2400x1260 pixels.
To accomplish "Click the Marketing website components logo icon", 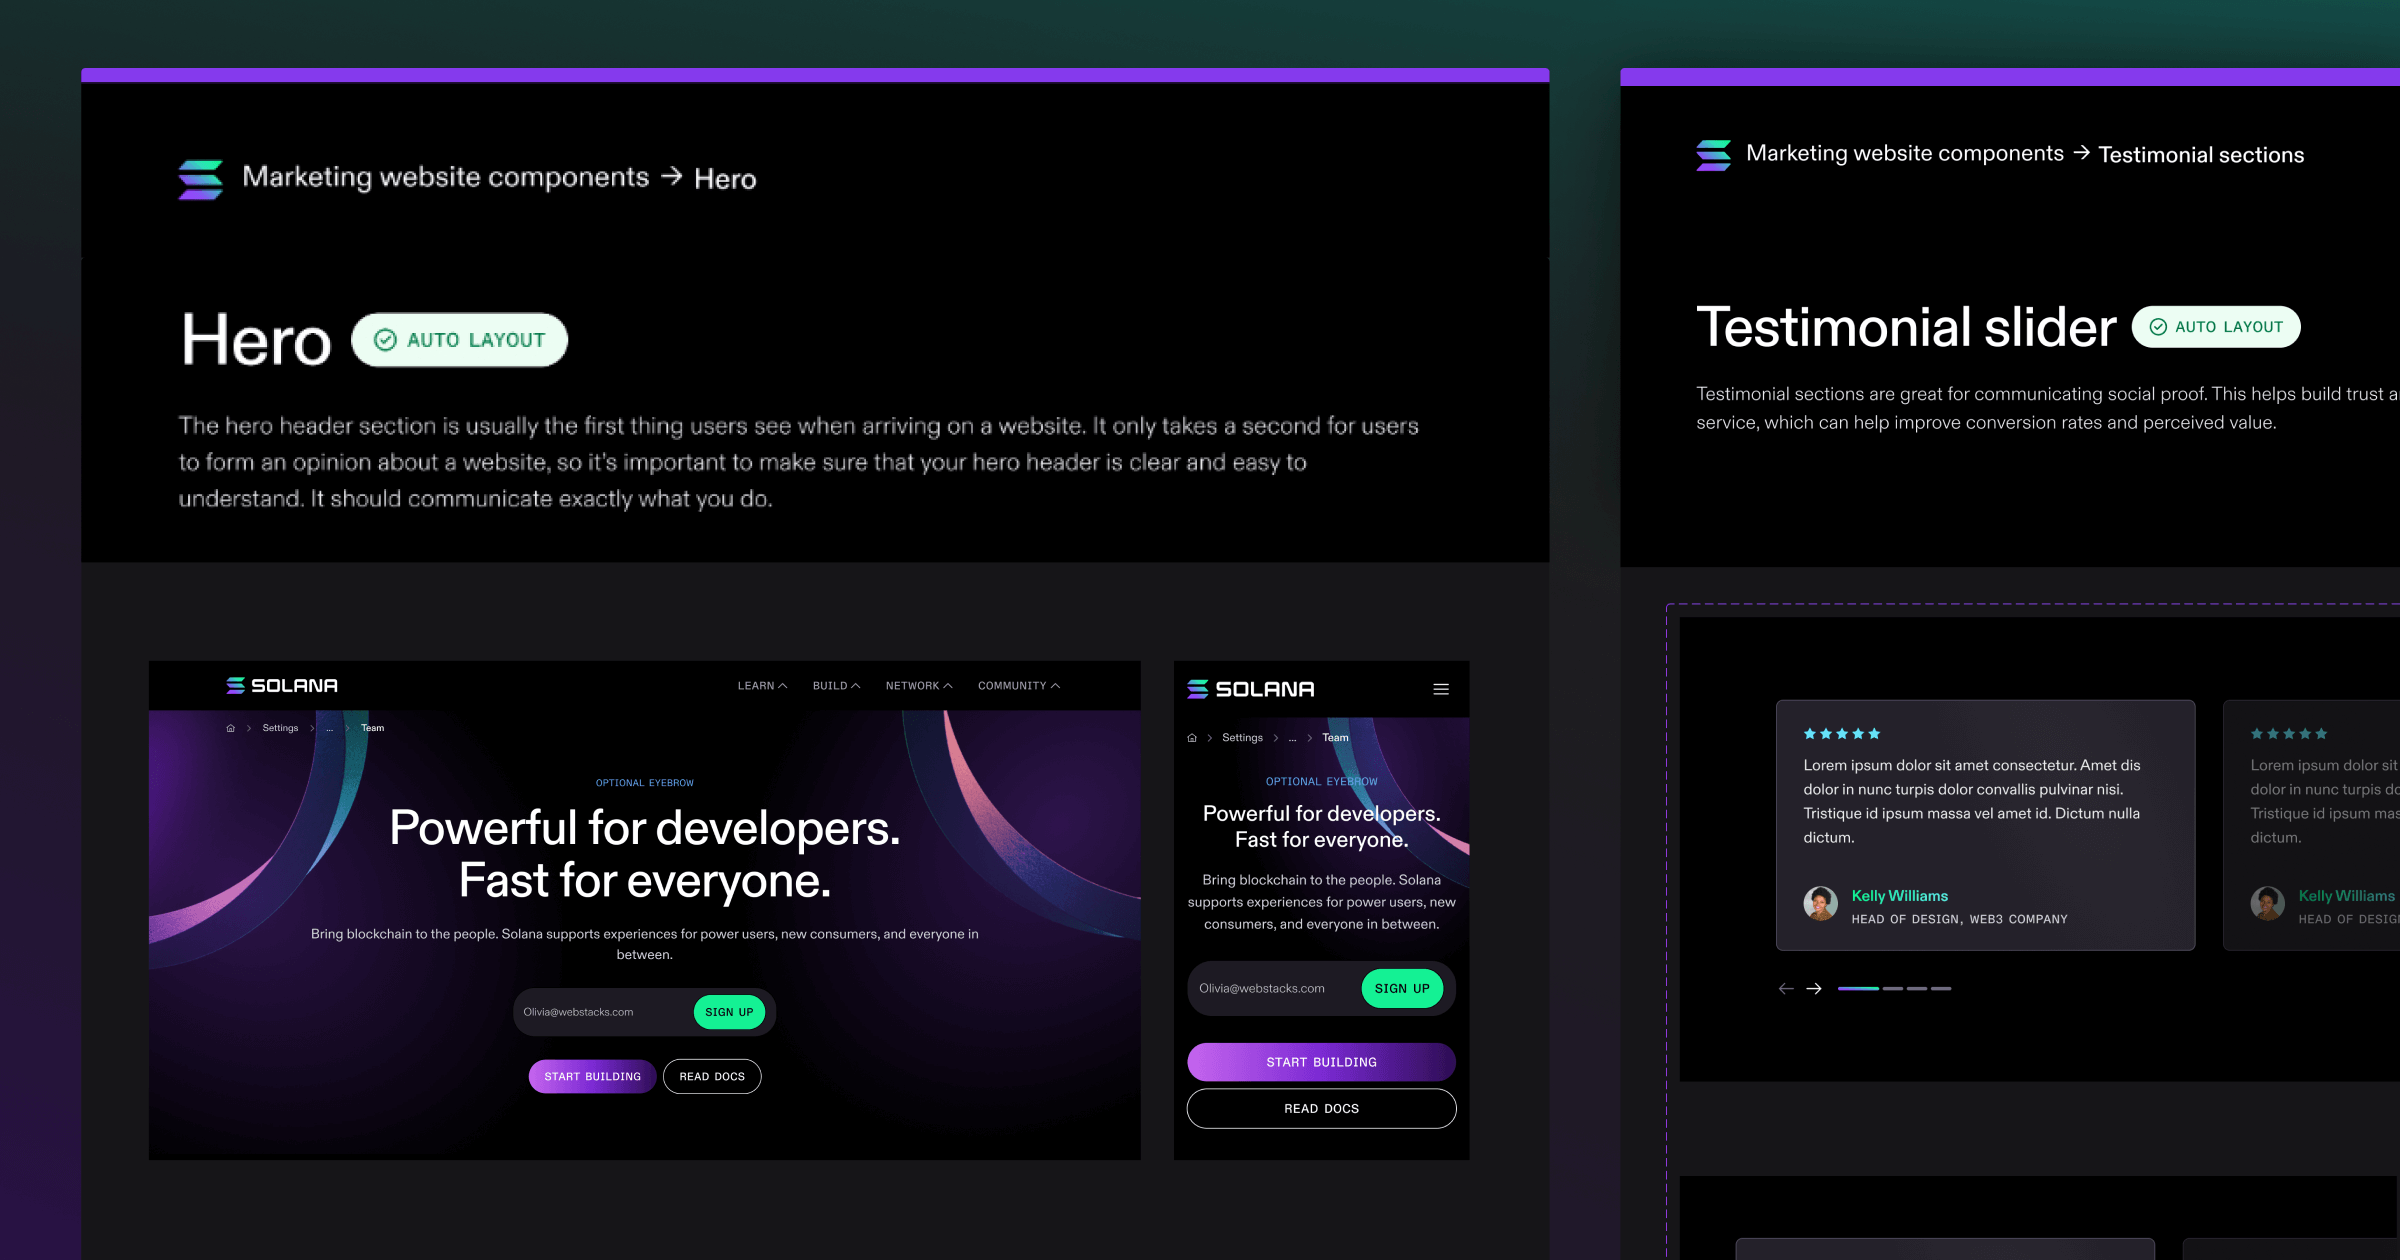I will [199, 177].
